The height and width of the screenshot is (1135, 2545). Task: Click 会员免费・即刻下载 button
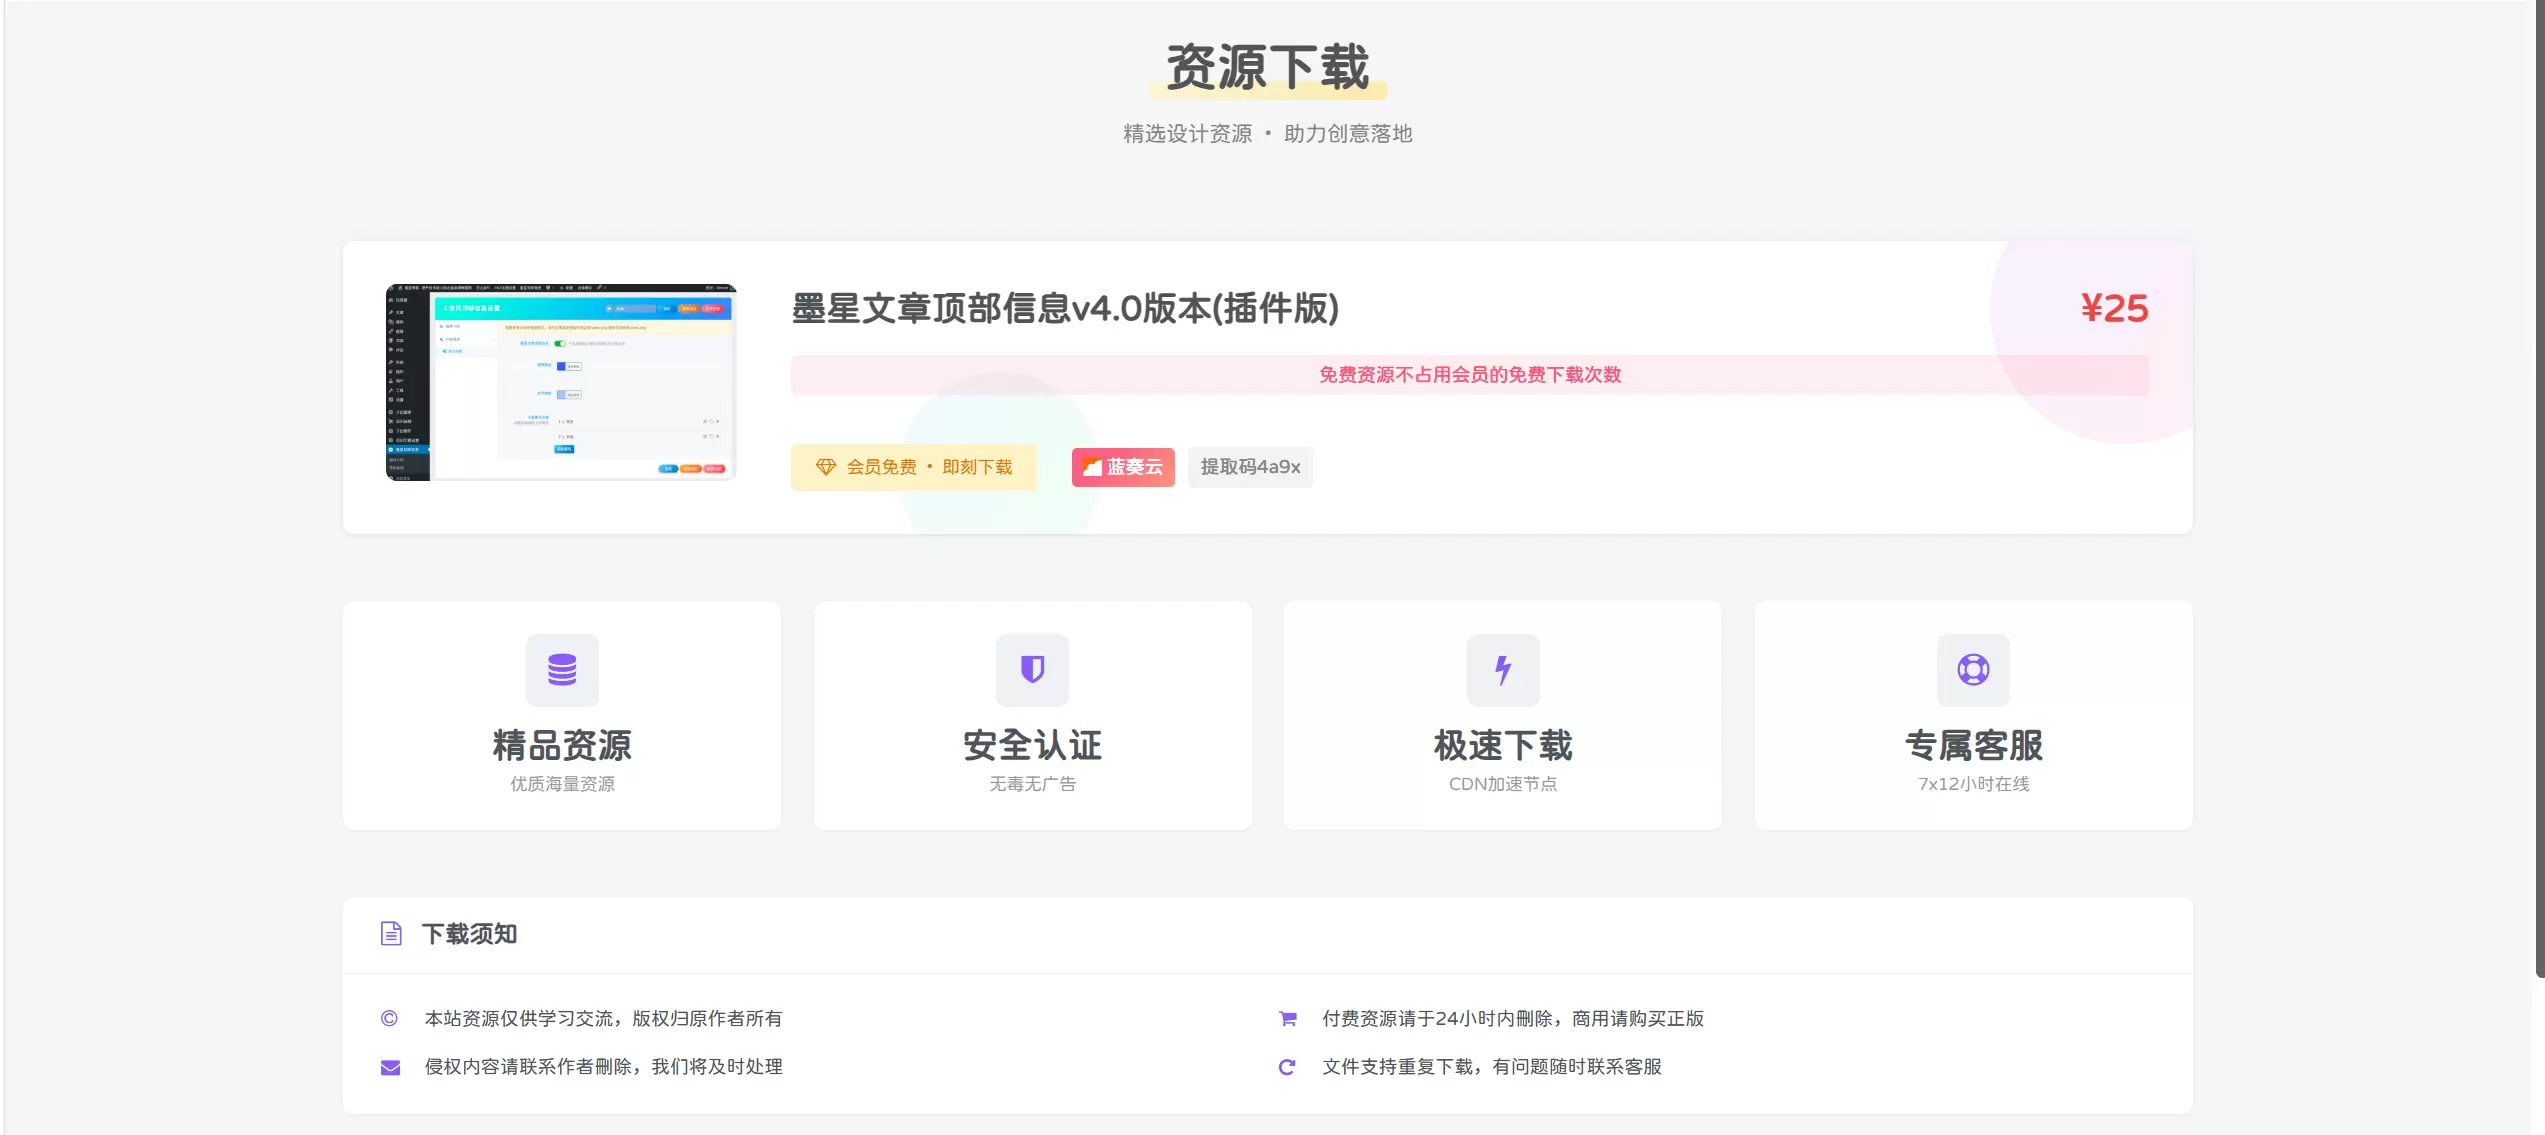click(x=914, y=467)
